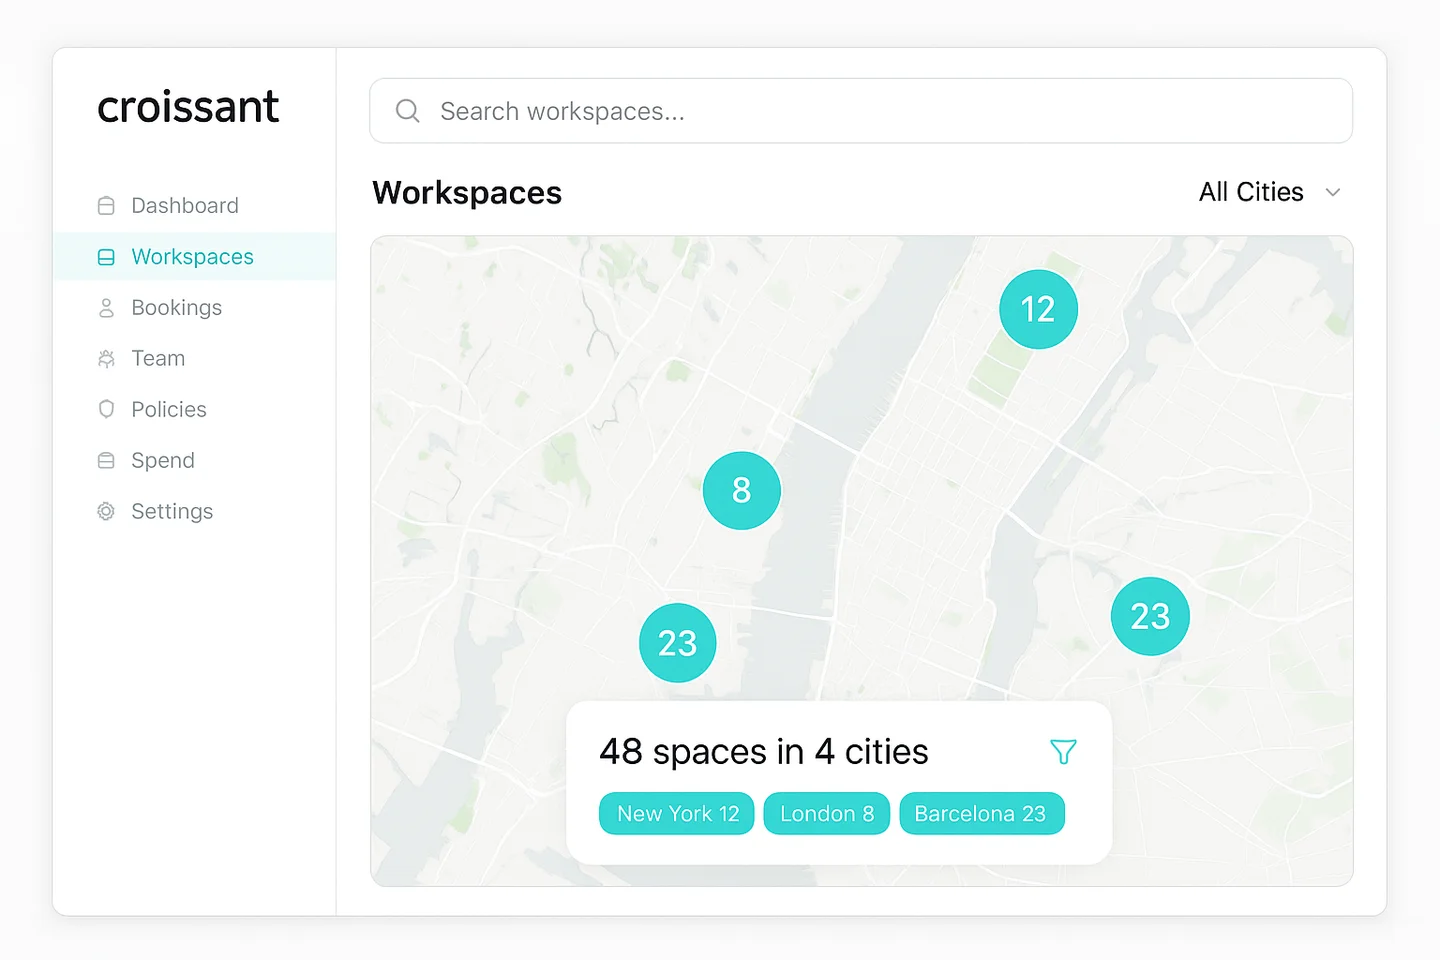Focus the Search workspaces field
Viewport: 1440px width, 960px height.
[x=861, y=111]
